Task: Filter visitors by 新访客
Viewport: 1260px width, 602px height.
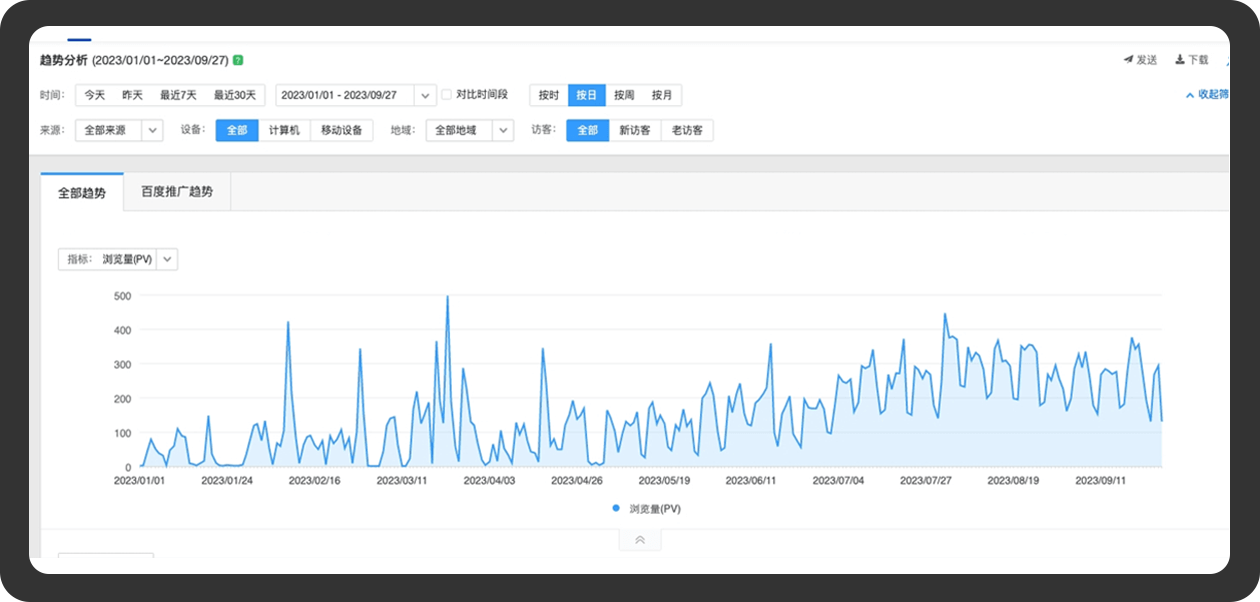Action: click(635, 130)
